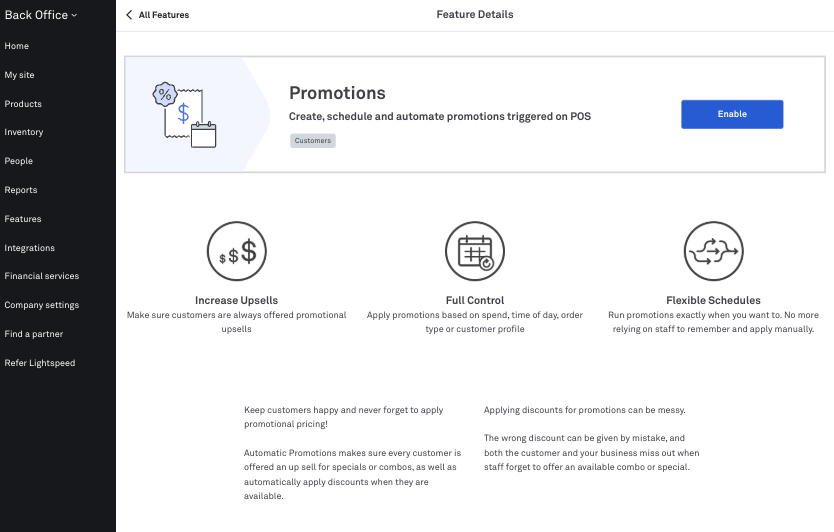Click the Feature Details page title
The height and width of the screenshot is (532, 834).
click(x=475, y=14)
